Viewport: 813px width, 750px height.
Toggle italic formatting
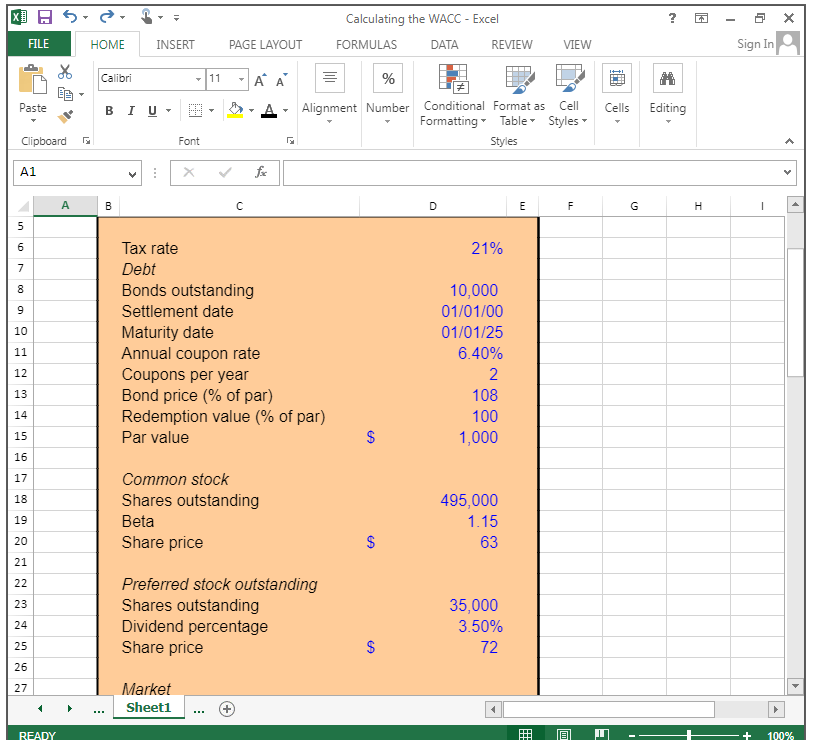[131, 110]
